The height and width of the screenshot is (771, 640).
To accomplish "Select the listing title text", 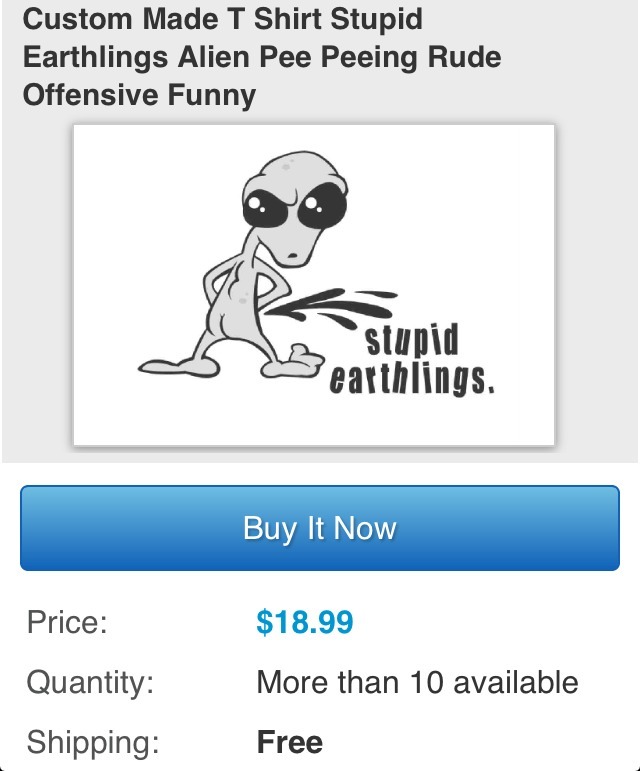I will pyautogui.click(x=262, y=57).
